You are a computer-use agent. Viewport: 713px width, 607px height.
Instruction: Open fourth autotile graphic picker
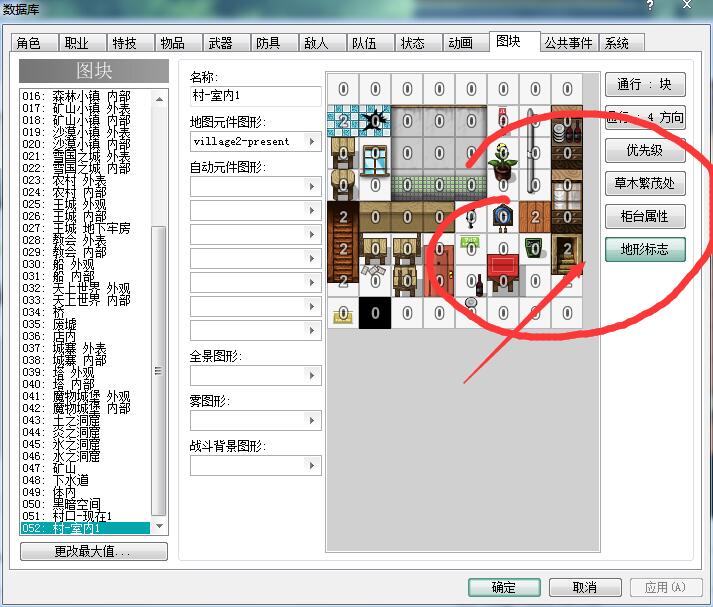tap(312, 259)
